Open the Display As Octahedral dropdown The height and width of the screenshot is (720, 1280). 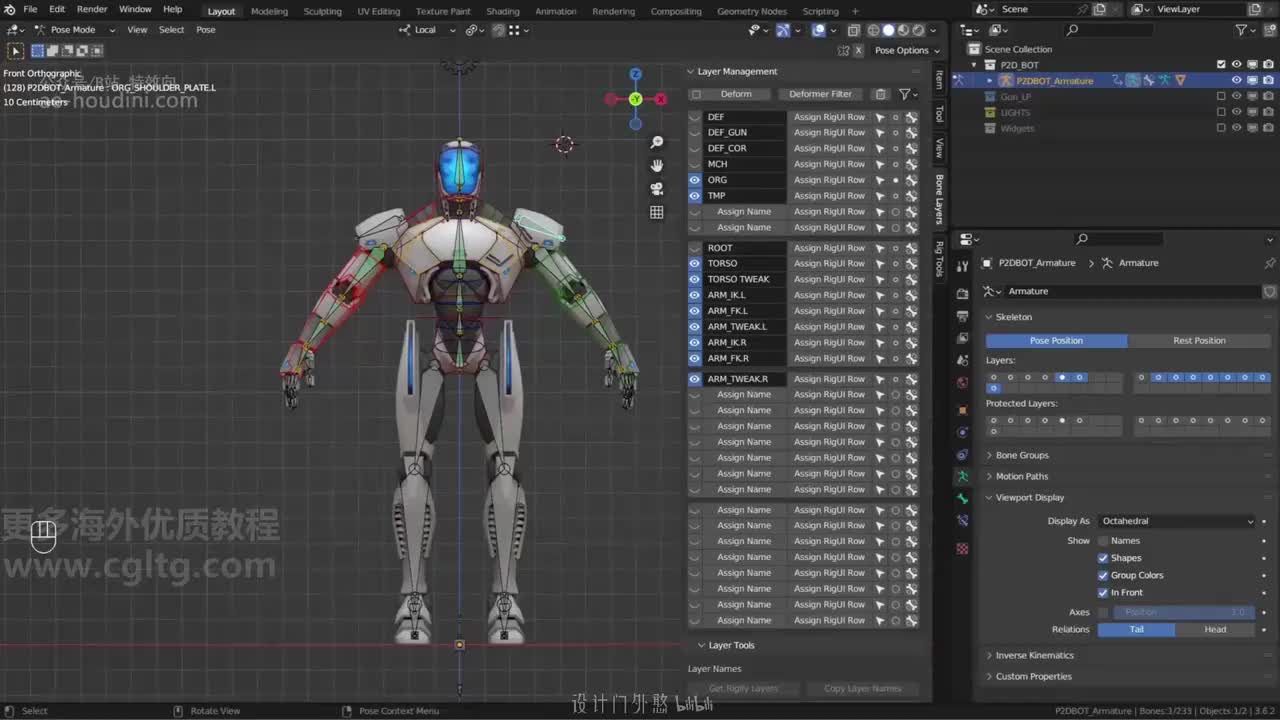pyautogui.click(x=1176, y=521)
